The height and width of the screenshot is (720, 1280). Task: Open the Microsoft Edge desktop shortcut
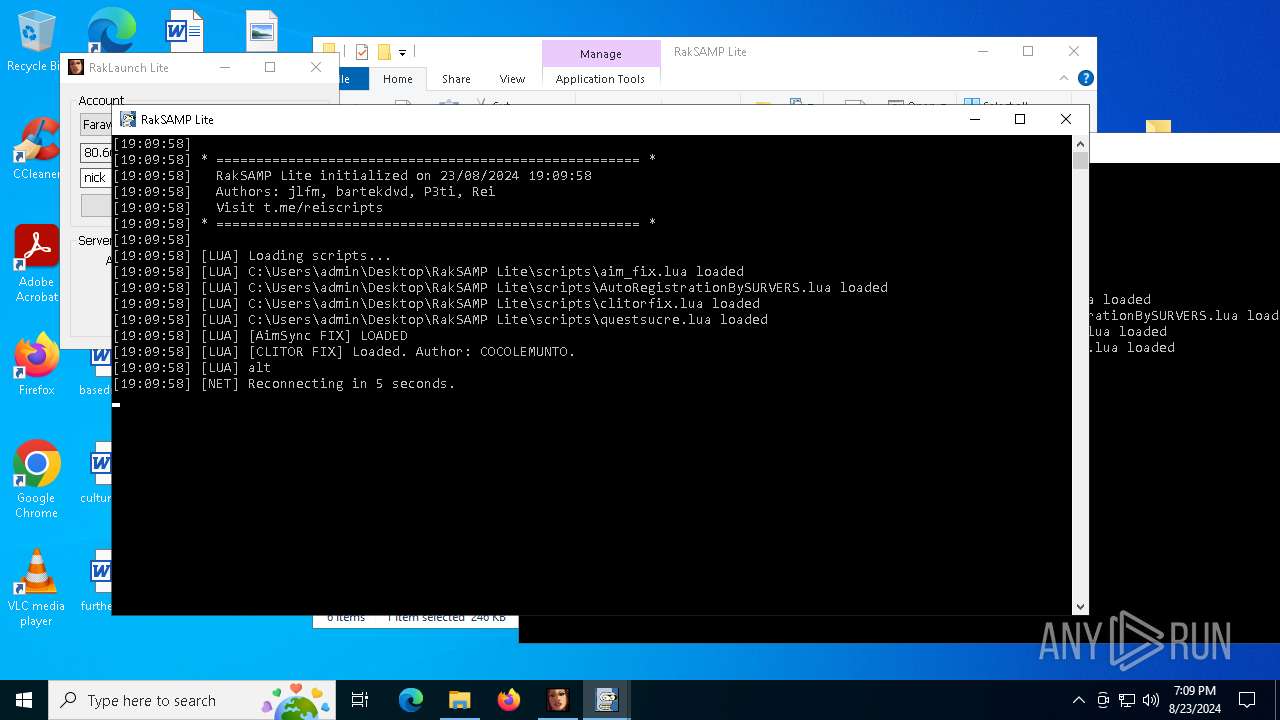[110, 32]
